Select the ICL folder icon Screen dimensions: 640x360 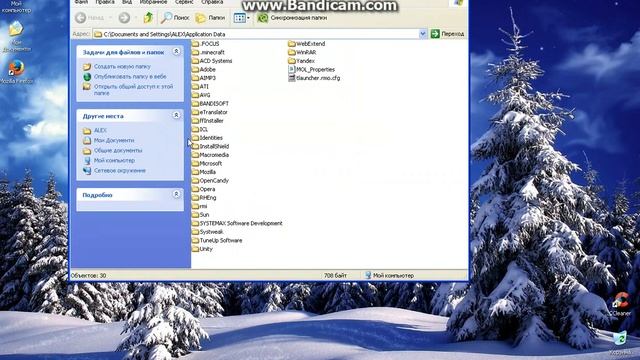(196, 129)
